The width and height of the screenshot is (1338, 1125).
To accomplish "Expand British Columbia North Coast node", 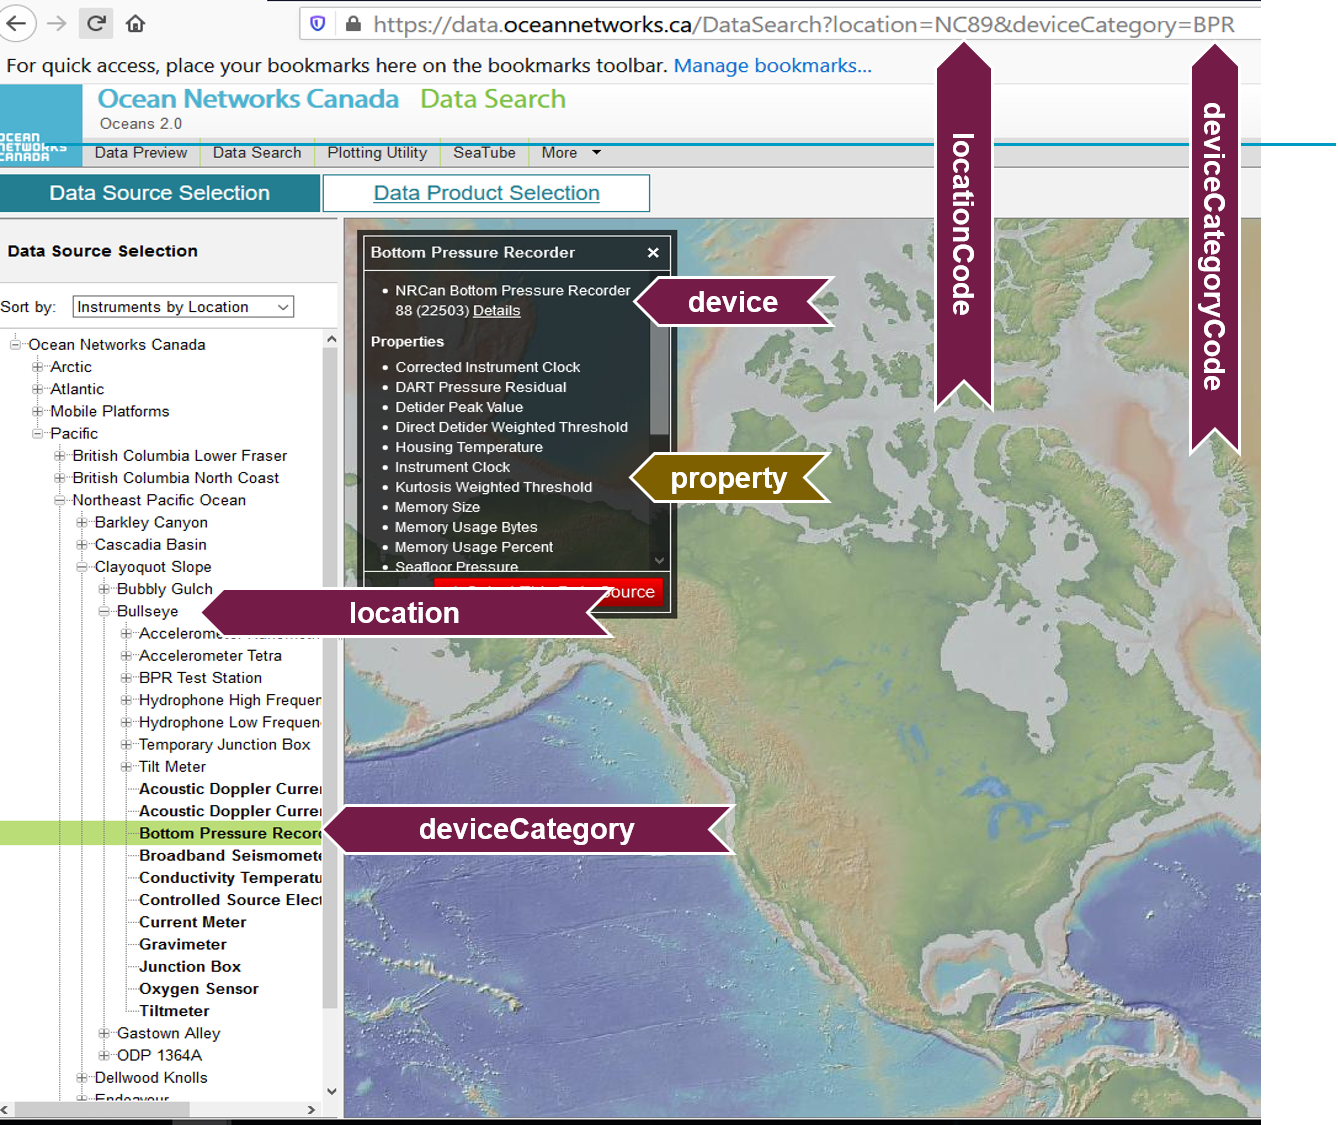I will tap(60, 478).
